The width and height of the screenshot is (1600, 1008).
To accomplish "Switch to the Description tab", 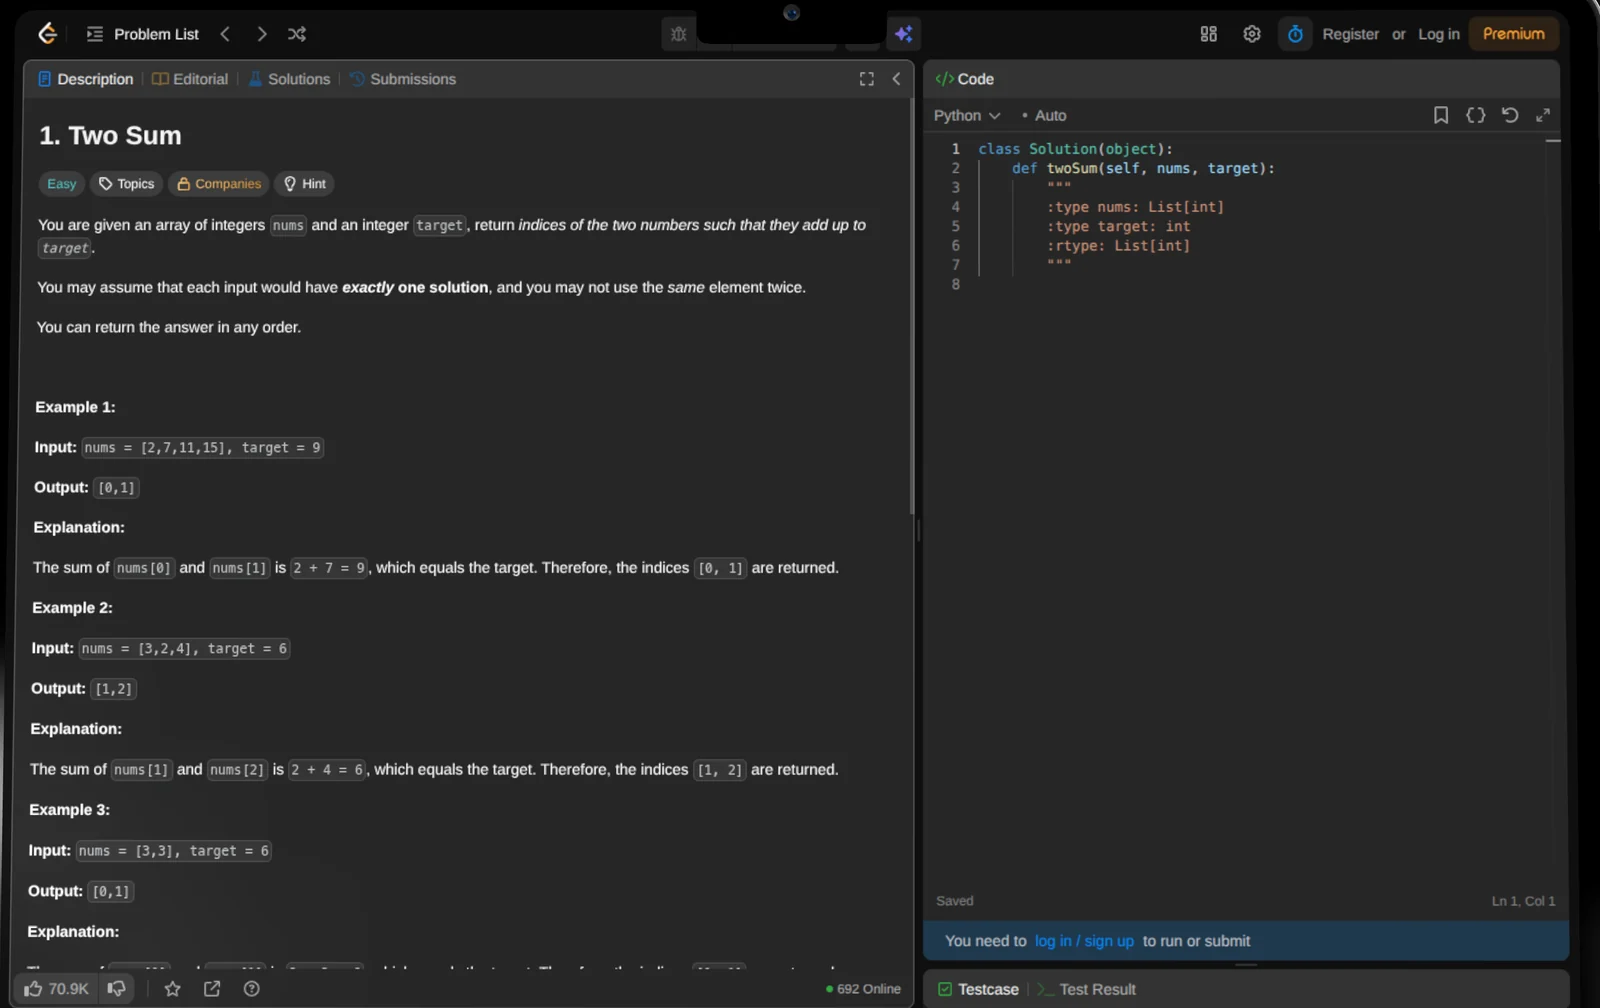I will coord(86,79).
